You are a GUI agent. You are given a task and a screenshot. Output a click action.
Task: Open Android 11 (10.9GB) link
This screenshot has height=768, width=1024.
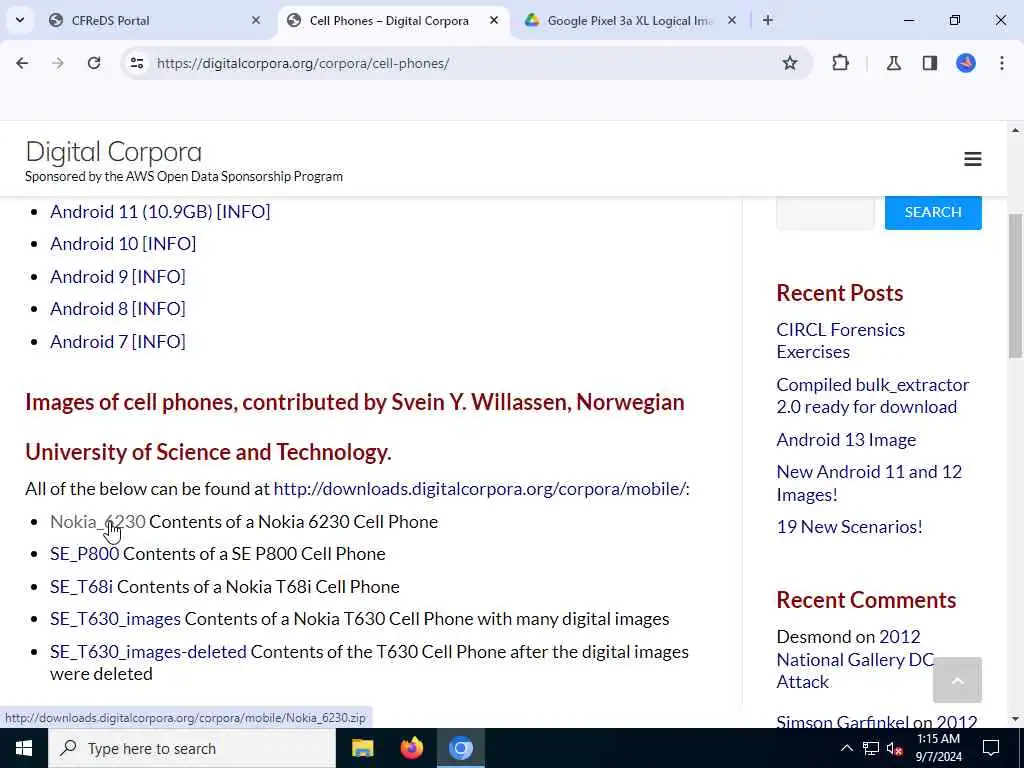coord(131,212)
